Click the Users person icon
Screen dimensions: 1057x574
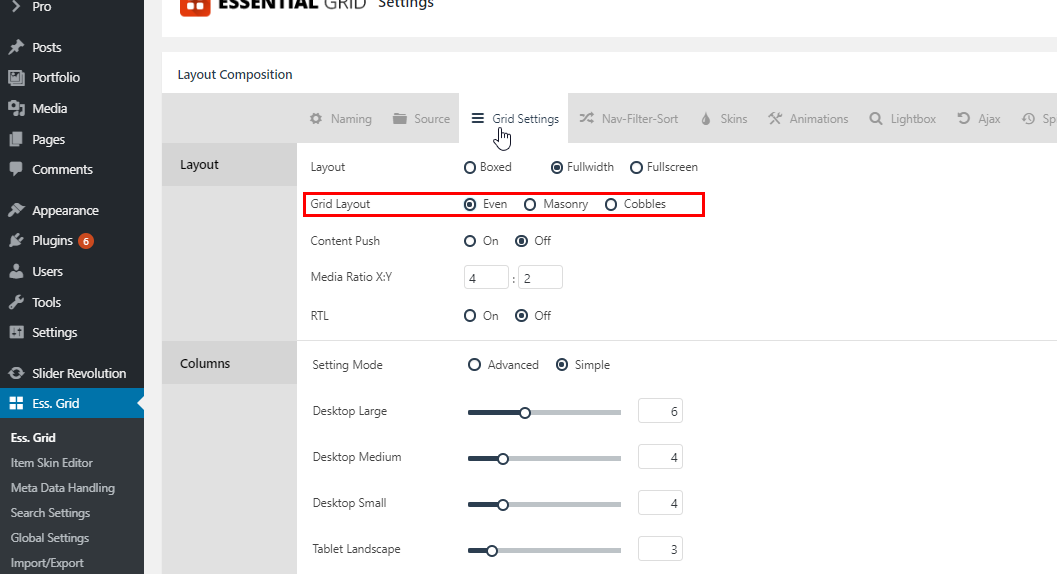tap(16, 271)
